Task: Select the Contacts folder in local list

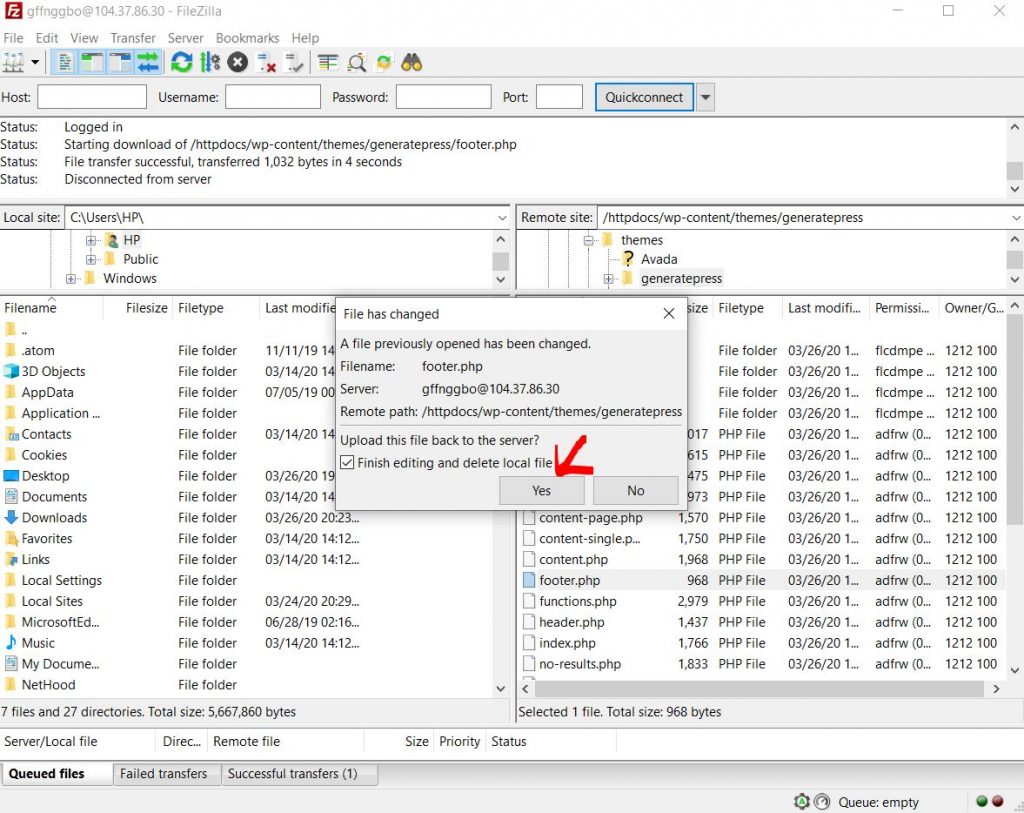Action: 38,434
